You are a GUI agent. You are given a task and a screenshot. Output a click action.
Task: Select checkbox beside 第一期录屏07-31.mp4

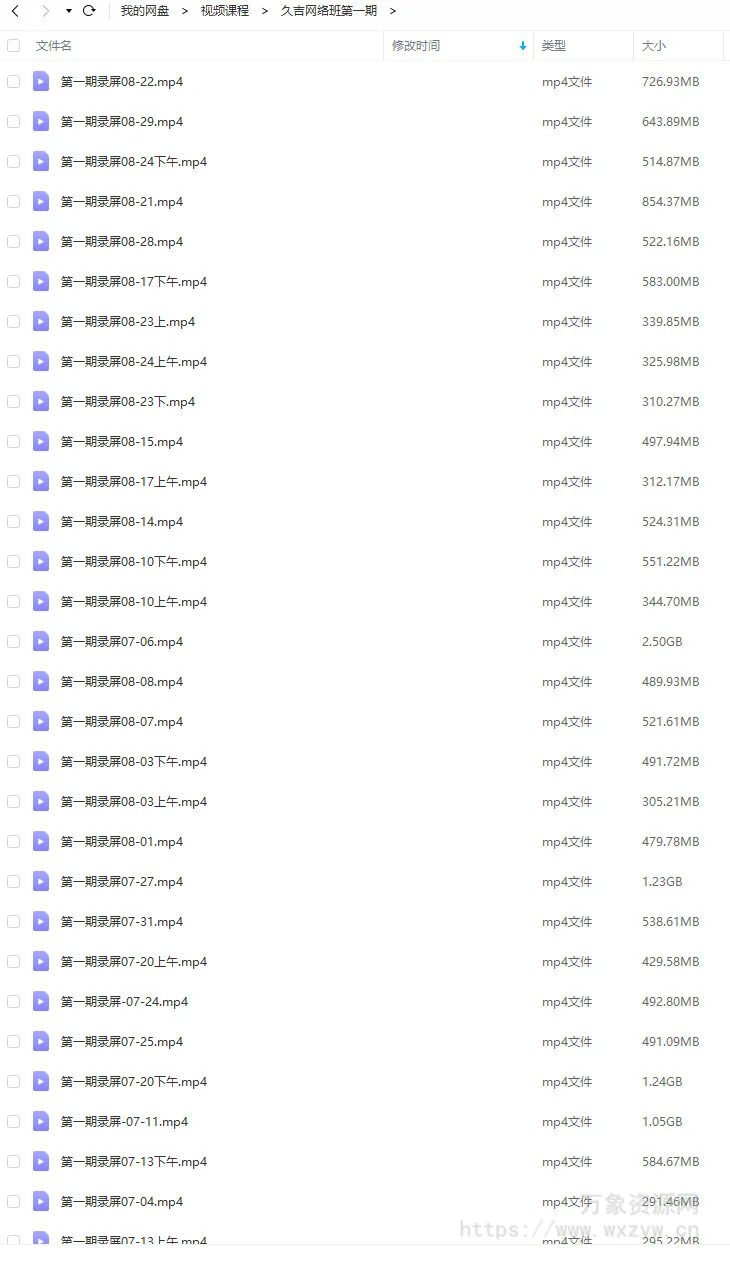tap(13, 921)
